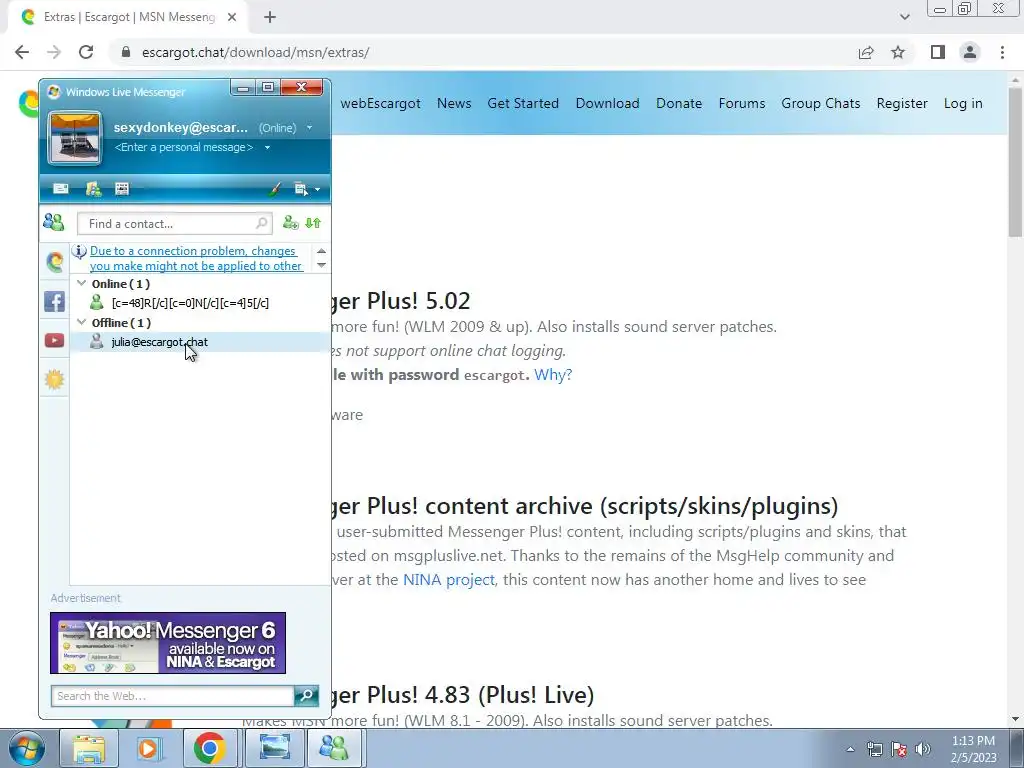Collapse the Online (1) contact group
This screenshot has width=1024, height=768.
coord(82,283)
